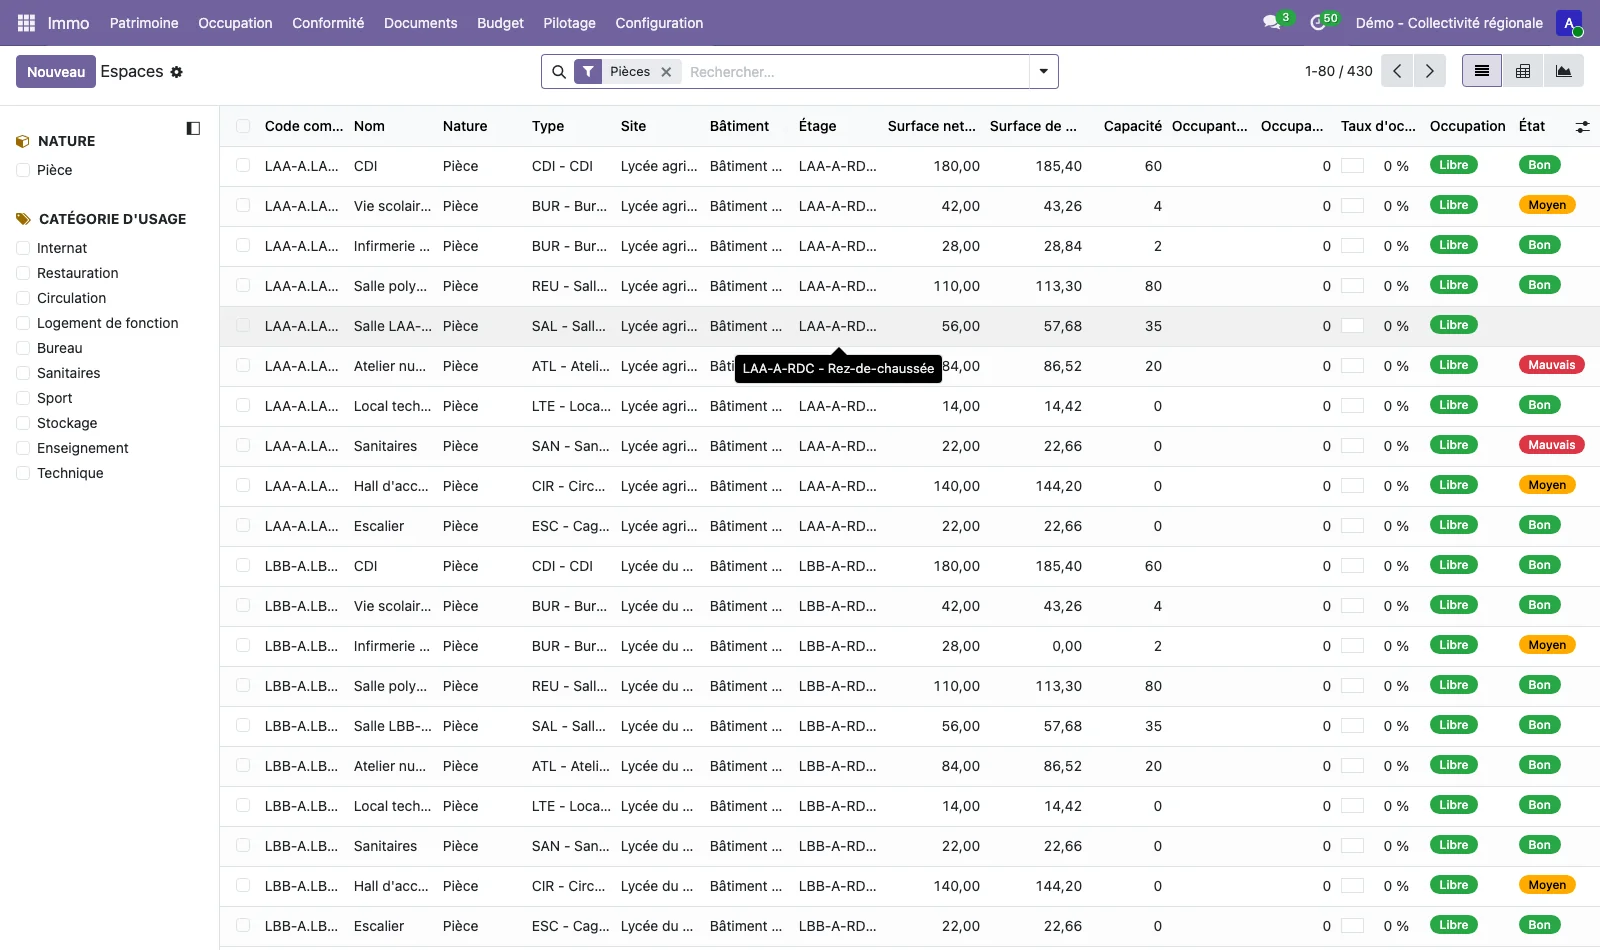Check the Pièce nature filter
Screen dimensions: 1600x950
point(23,170)
